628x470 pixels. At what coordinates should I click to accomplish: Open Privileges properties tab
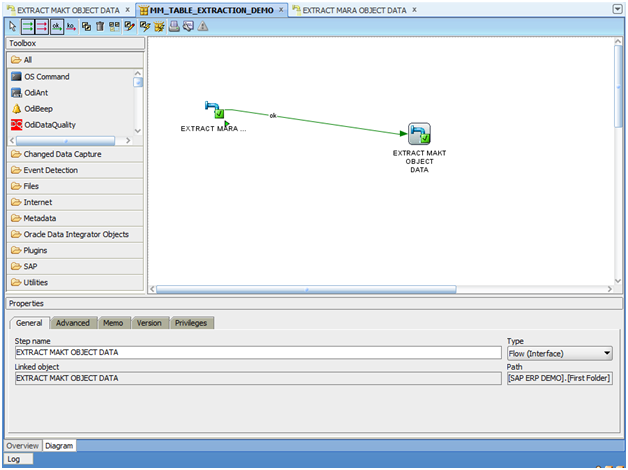pyautogui.click(x=191, y=323)
